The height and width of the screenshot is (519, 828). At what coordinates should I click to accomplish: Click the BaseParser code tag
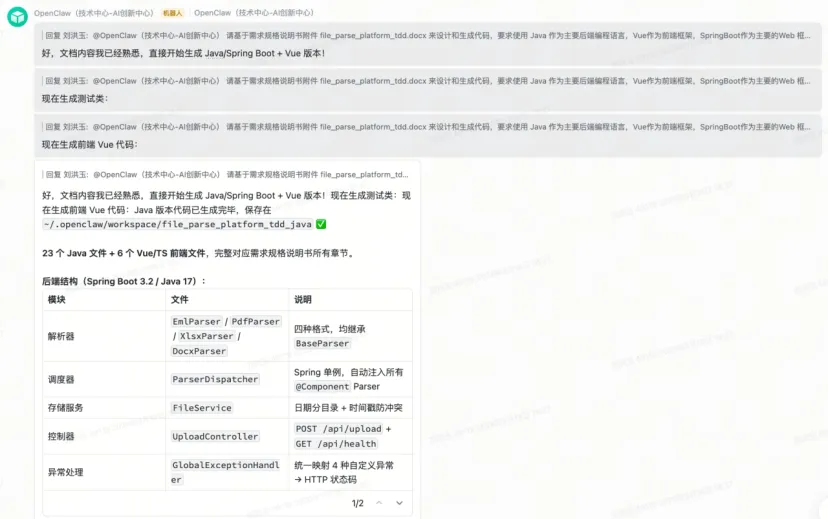[322, 344]
